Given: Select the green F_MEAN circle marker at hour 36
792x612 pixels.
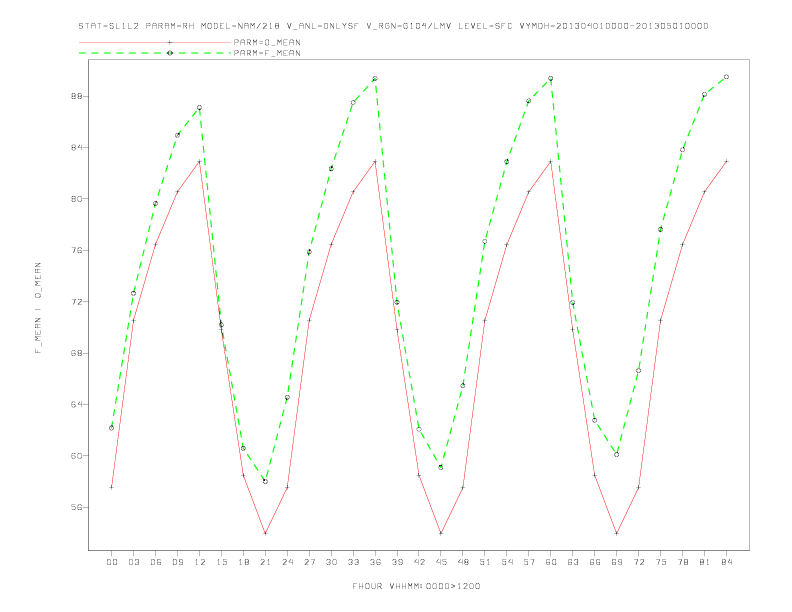Looking at the screenshot, I should [375, 79].
